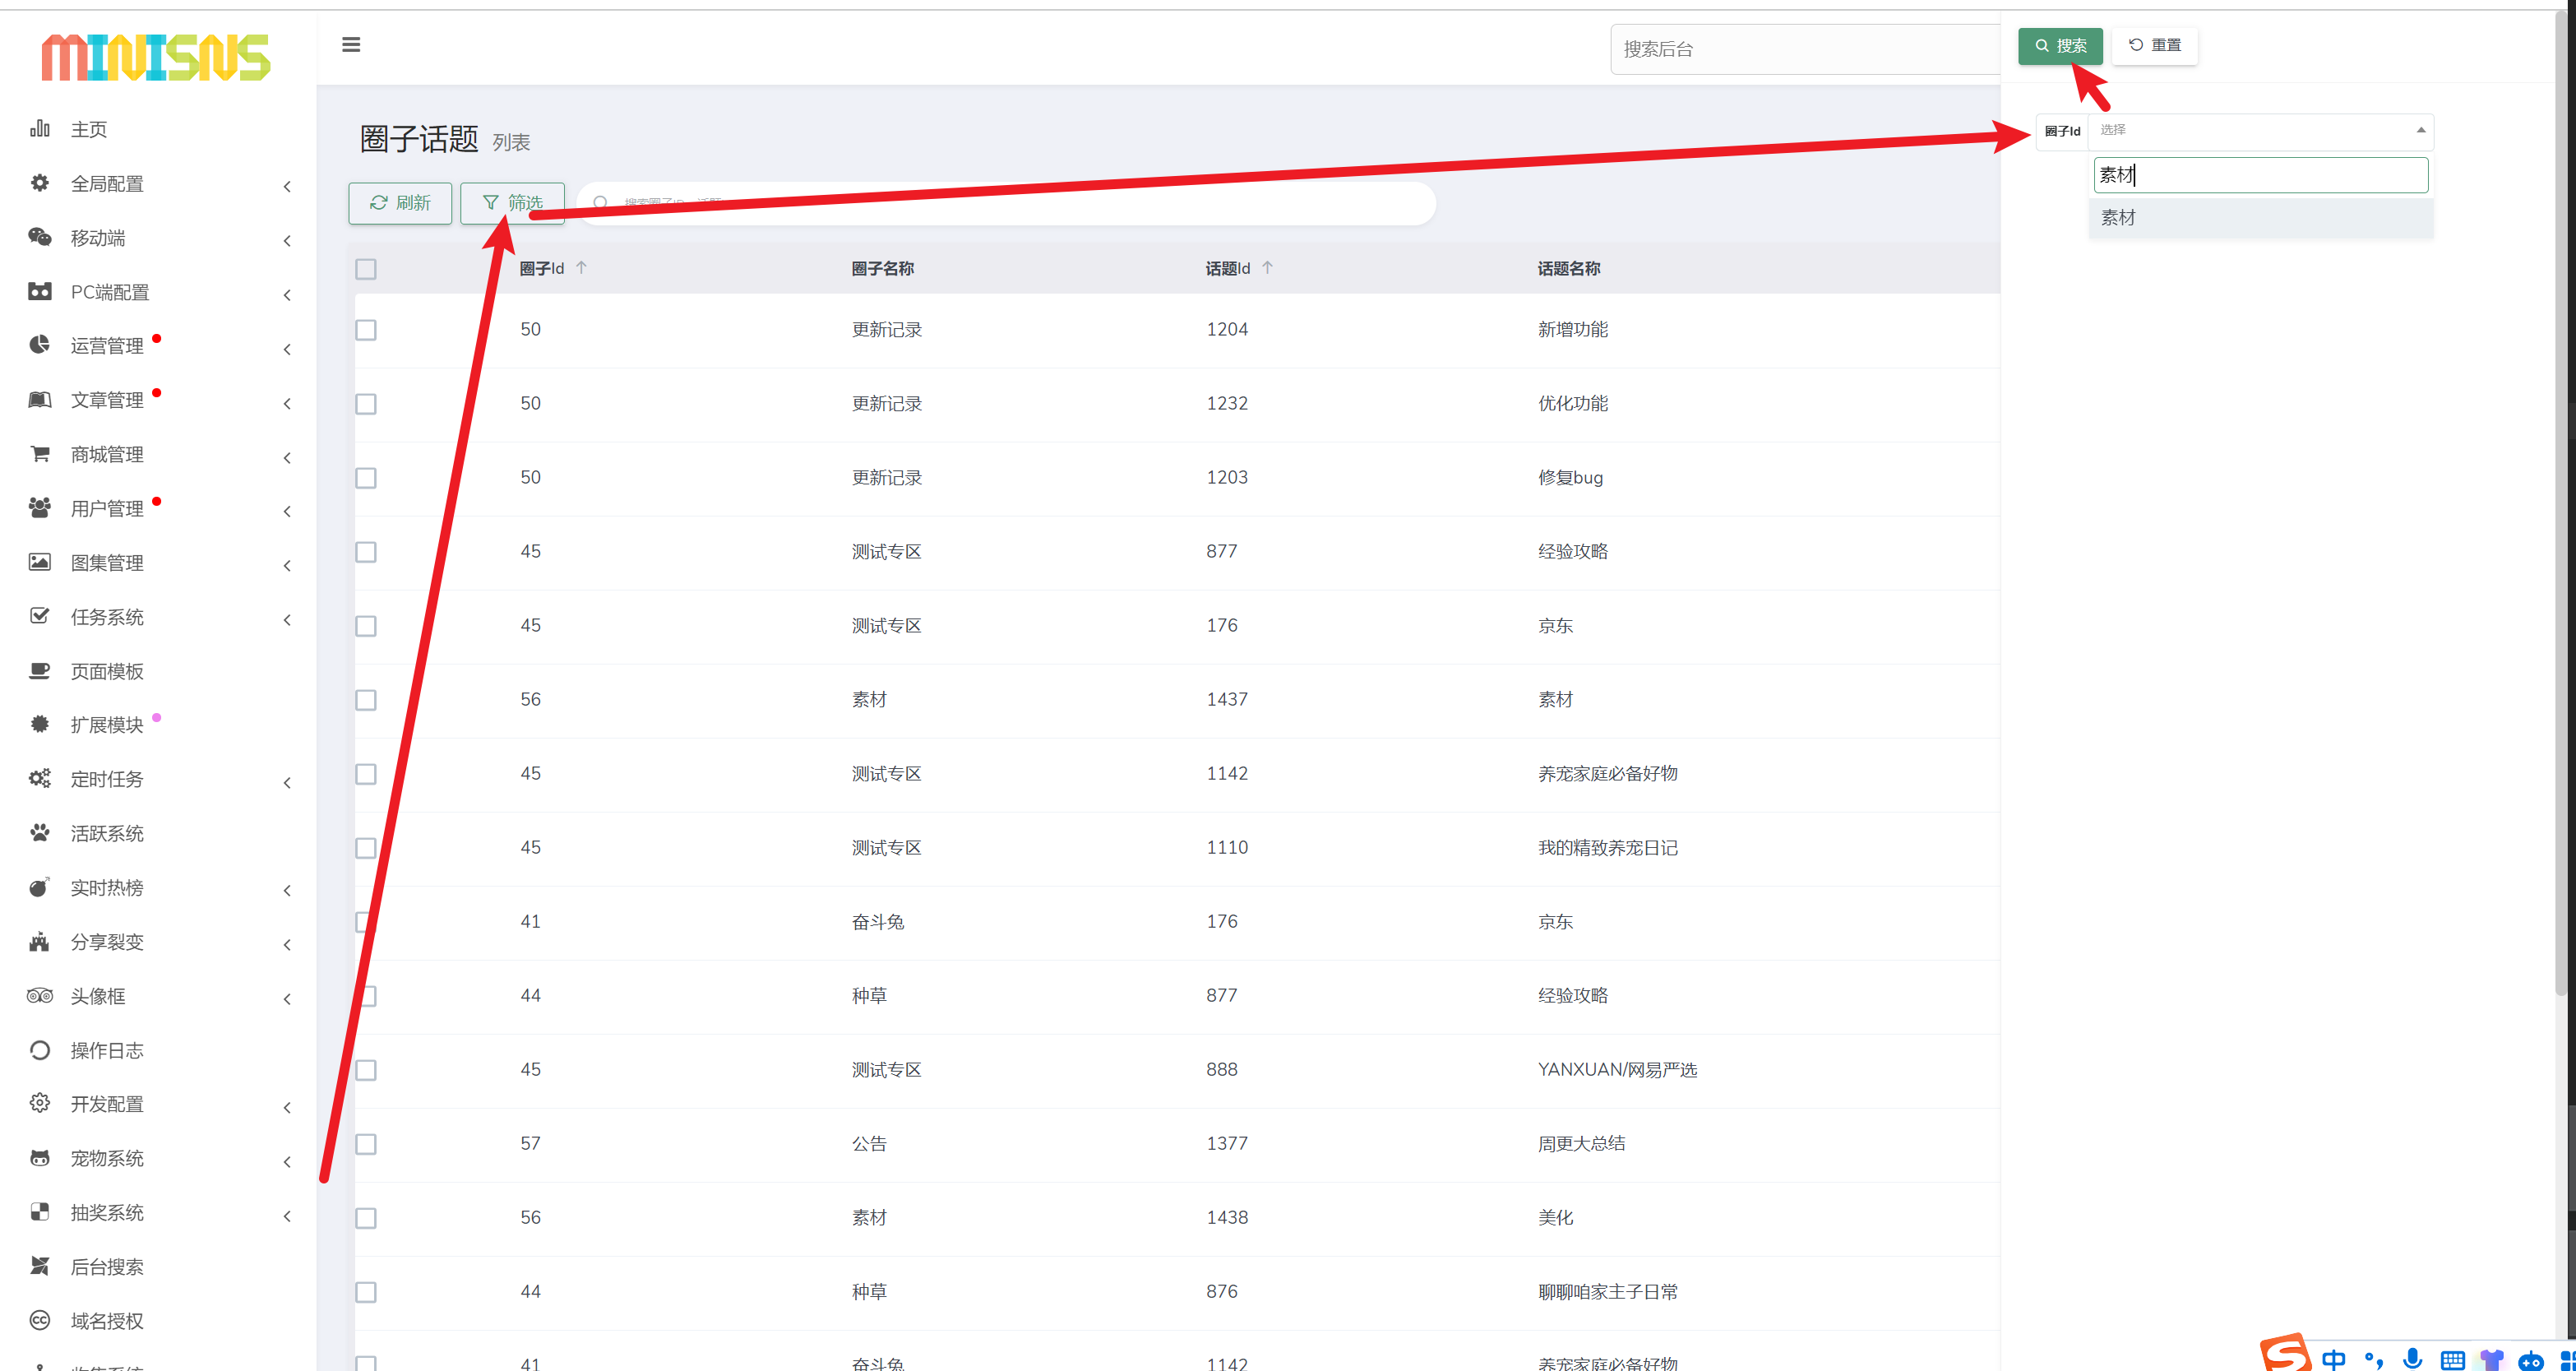Open the 操作日志 menu item
The height and width of the screenshot is (1371, 2576).
point(107,1050)
